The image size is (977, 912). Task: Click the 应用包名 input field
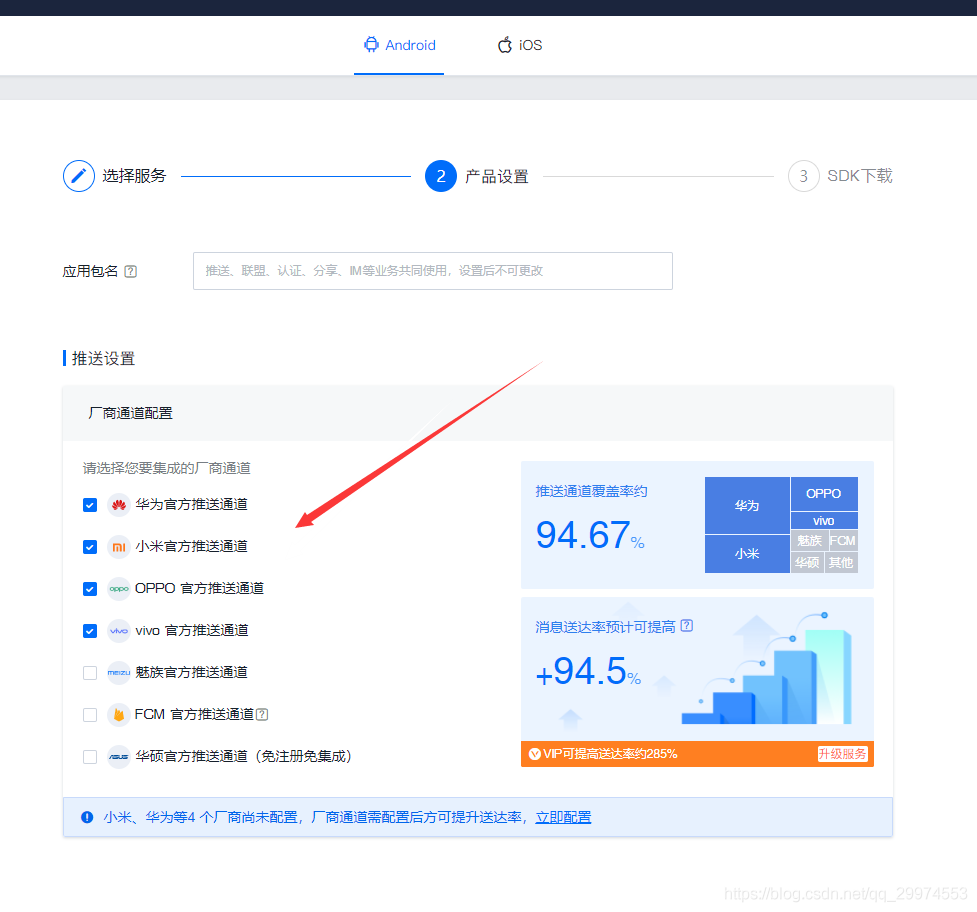tap(432, 271)
